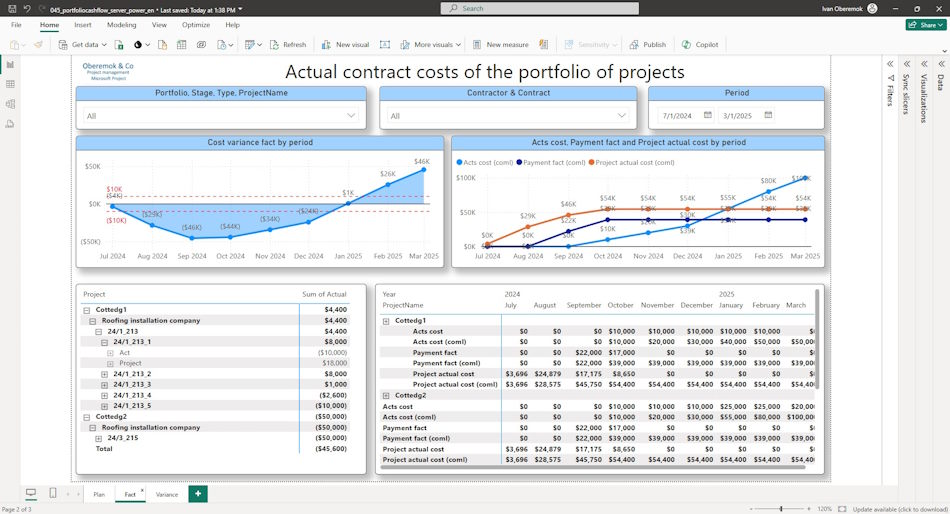Save the report using the save icon
950x514 pixels.
(x=12, y=9)
